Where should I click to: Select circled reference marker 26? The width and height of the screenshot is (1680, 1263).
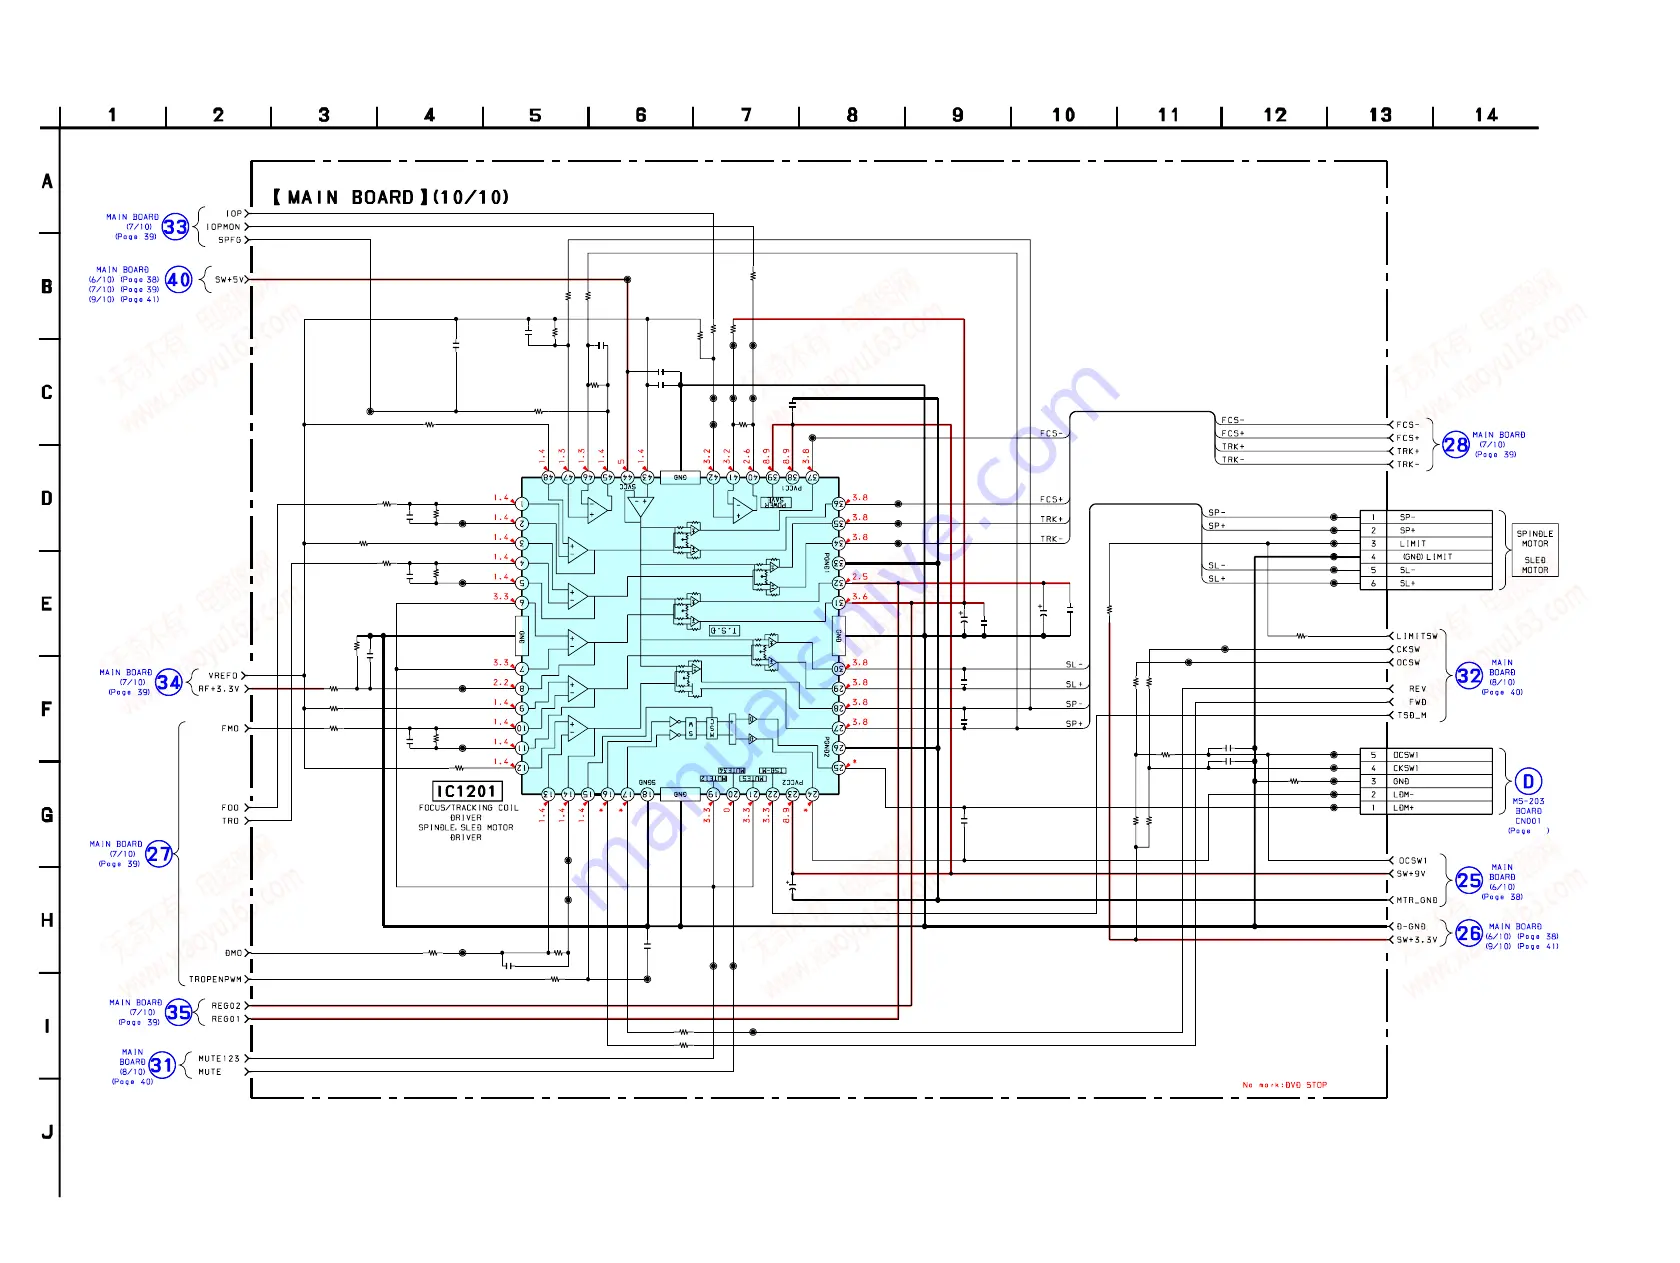click(1469, 933)
